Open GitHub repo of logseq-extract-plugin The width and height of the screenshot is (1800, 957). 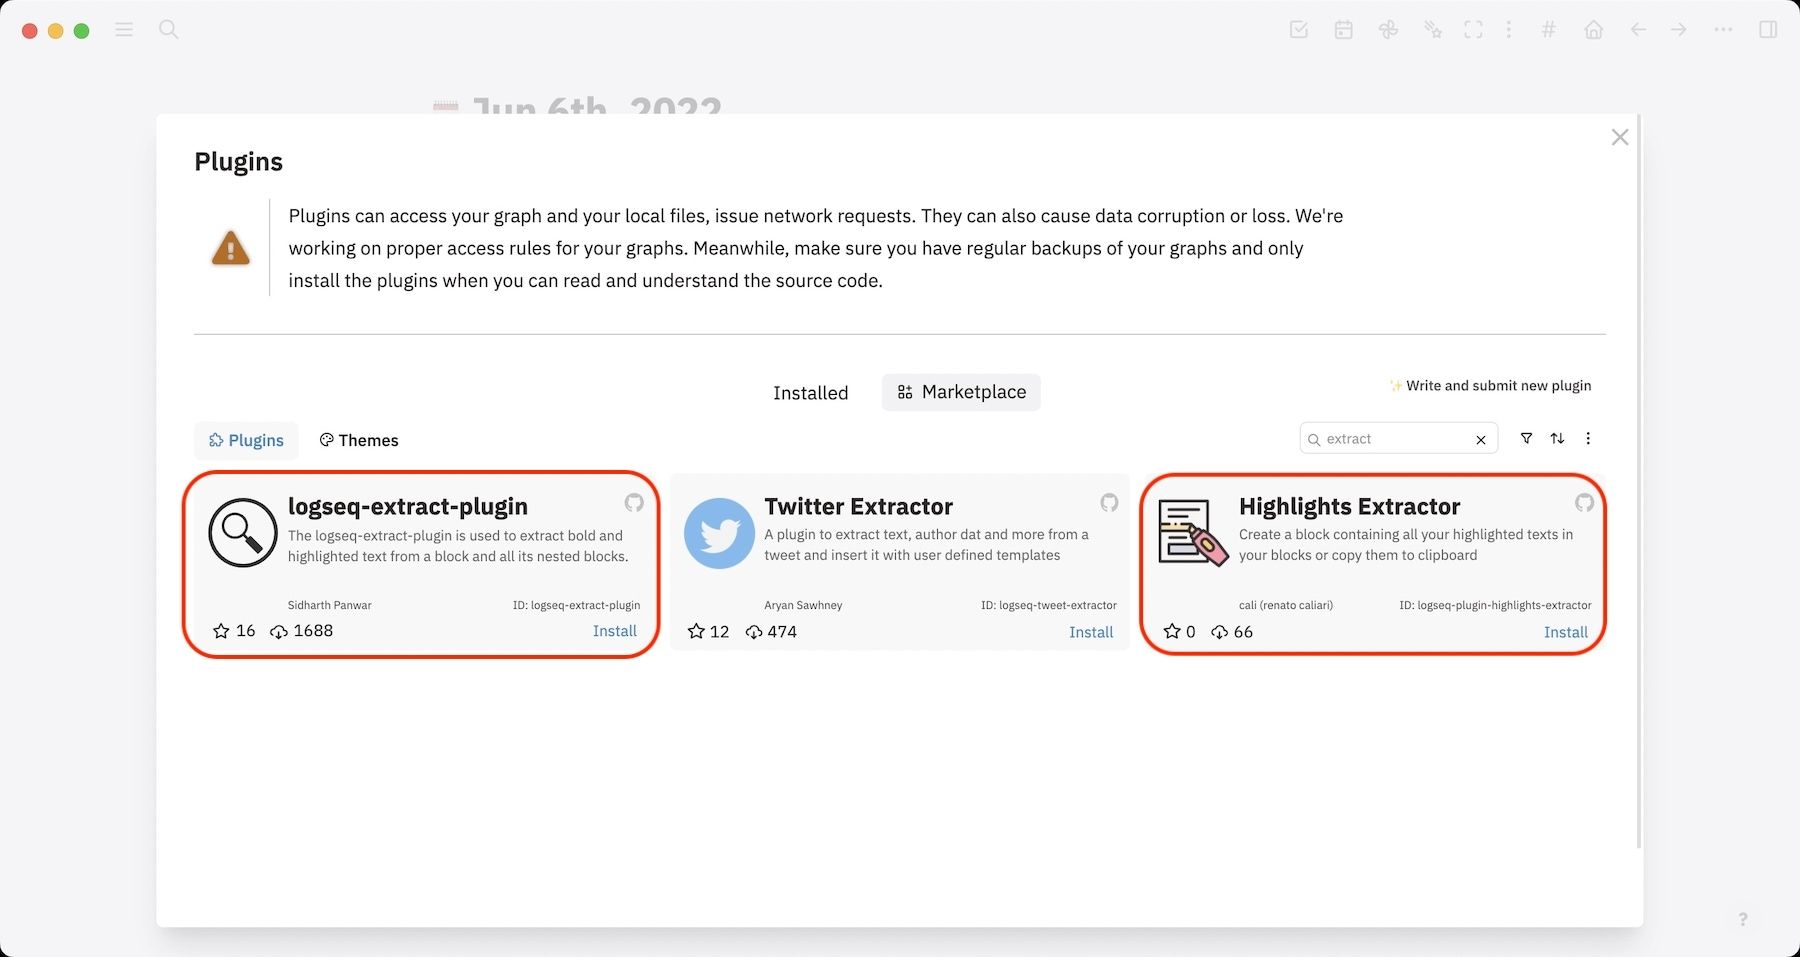[x=634, y=502]
